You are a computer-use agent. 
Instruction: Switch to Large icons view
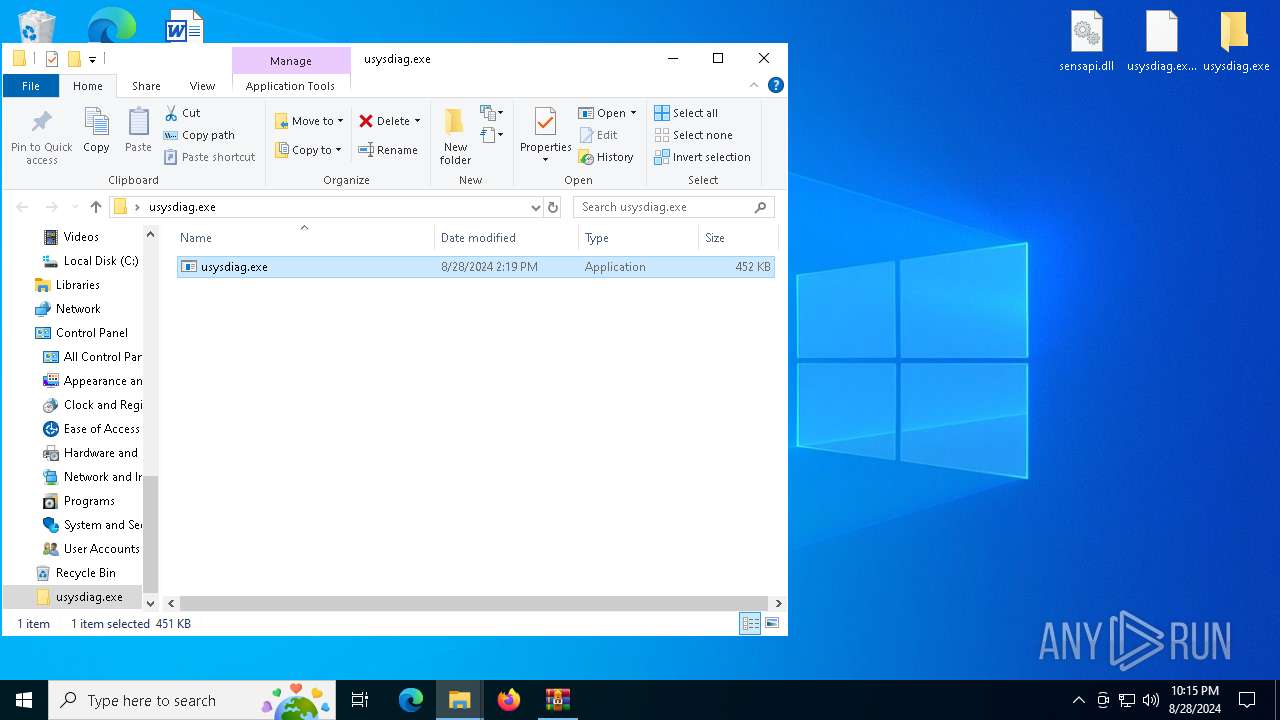[772, 624]
